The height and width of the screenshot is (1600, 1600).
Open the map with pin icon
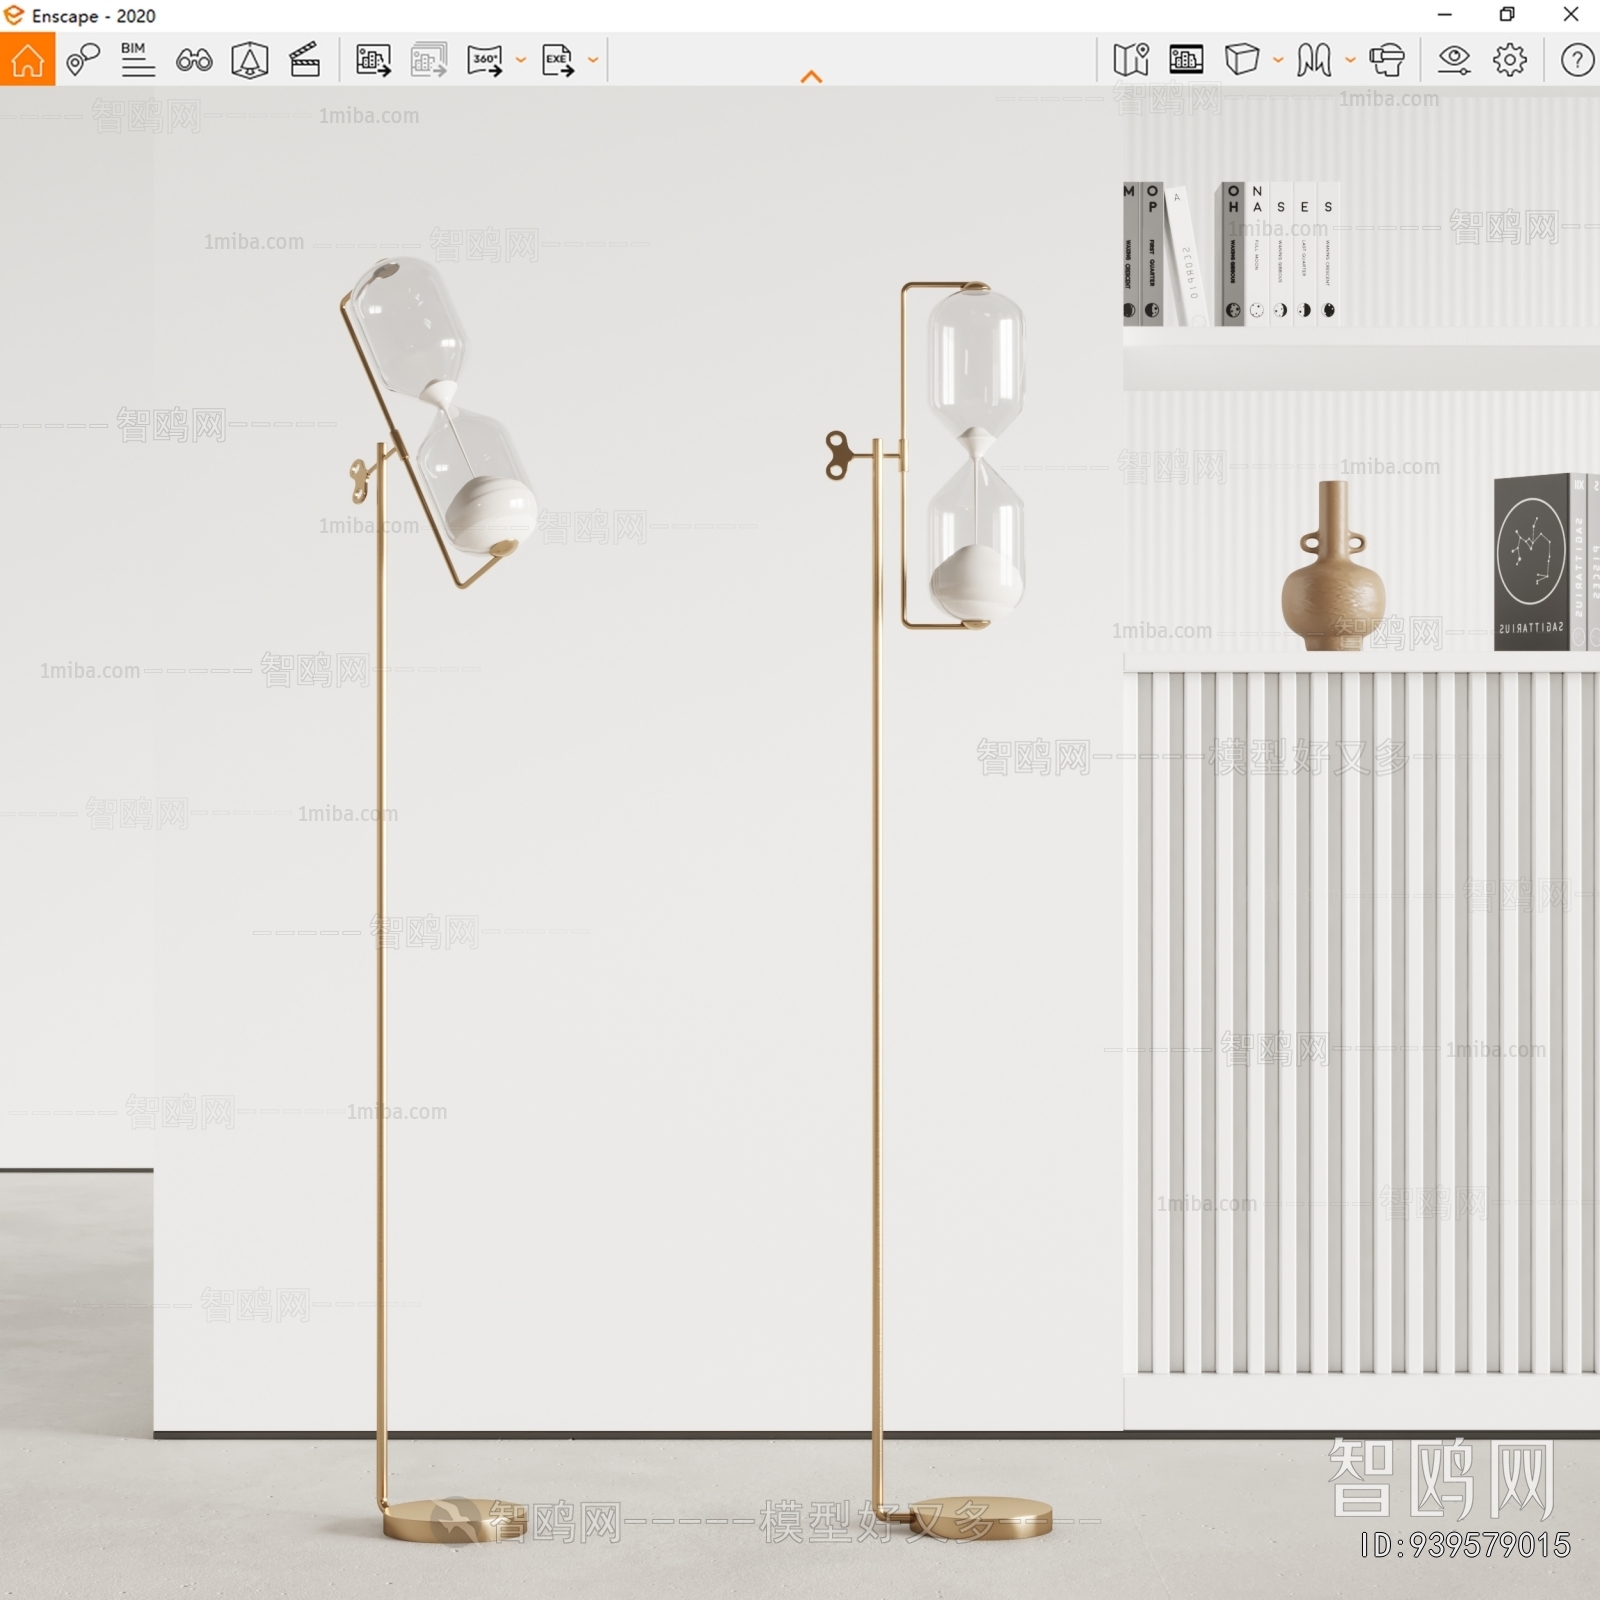point(1131,60)
